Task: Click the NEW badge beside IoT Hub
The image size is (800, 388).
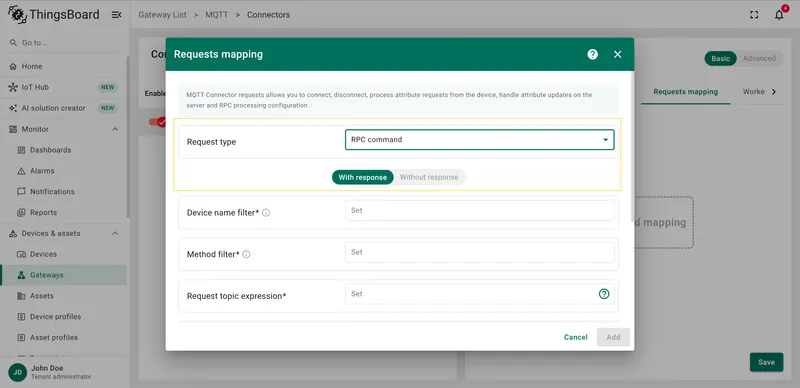Action: [x=108, y=87]
